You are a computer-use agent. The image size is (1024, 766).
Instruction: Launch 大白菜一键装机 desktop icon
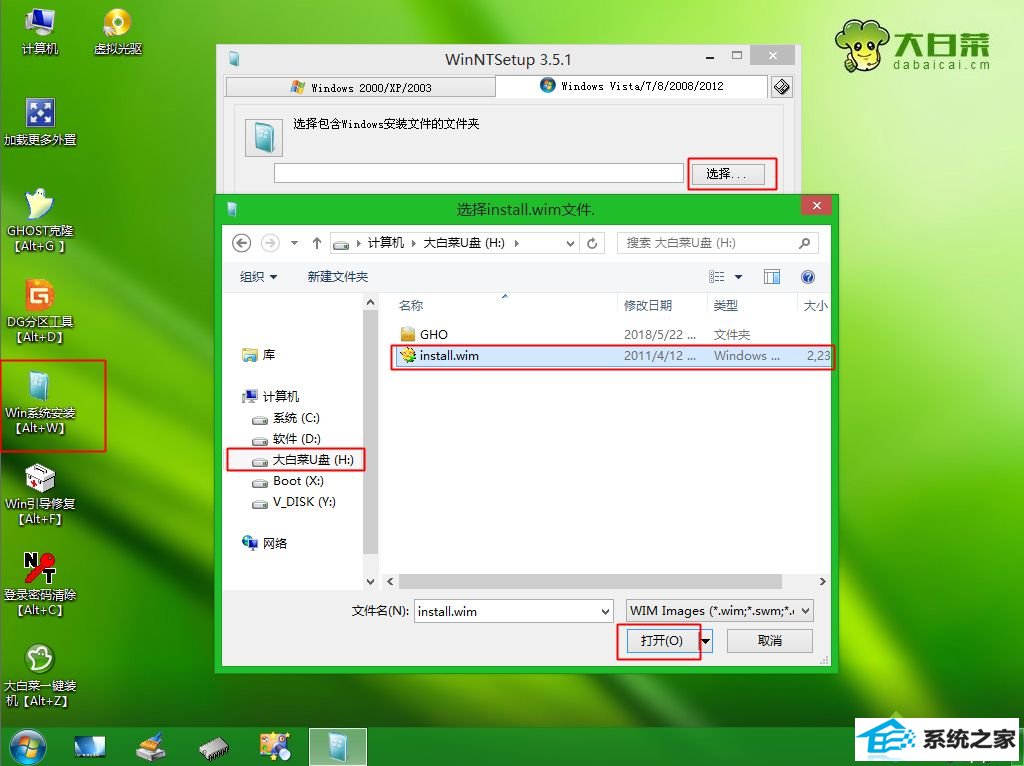click(x=40, y=675)
